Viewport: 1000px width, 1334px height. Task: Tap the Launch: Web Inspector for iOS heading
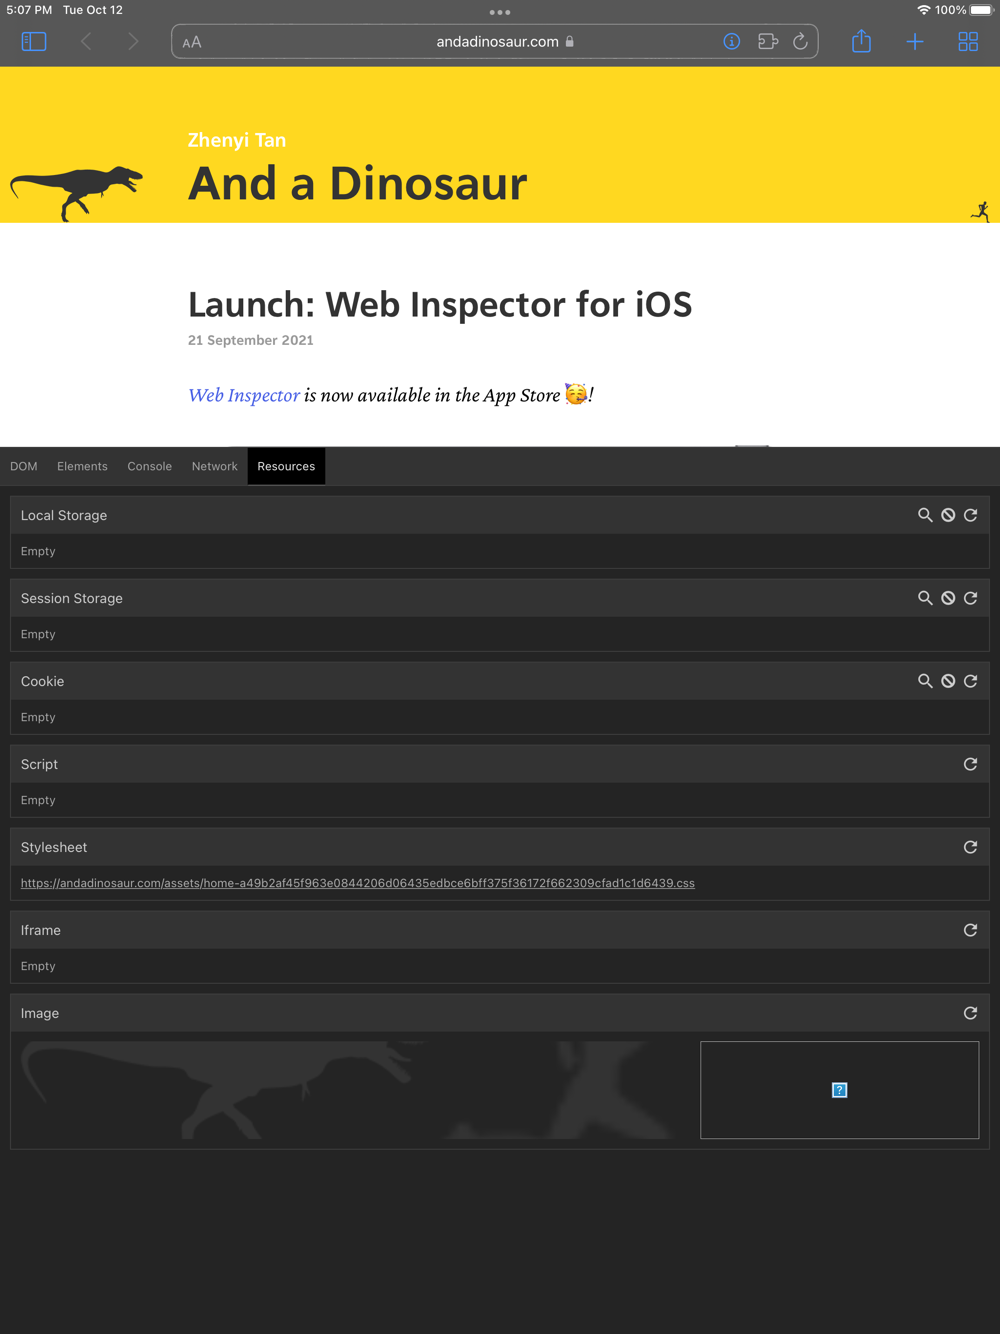440,304
